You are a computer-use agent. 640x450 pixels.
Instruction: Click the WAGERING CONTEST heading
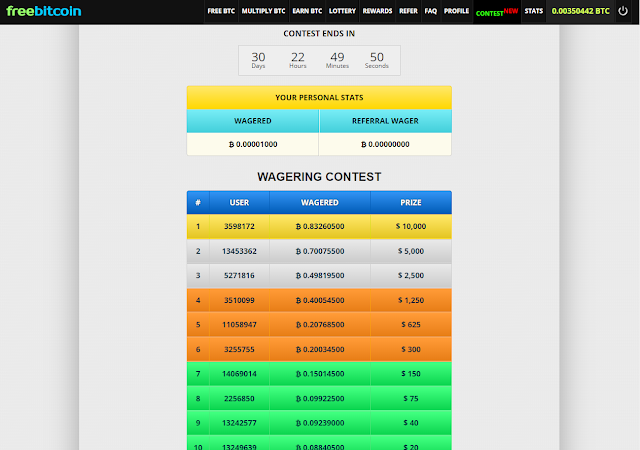click(319, 177)
